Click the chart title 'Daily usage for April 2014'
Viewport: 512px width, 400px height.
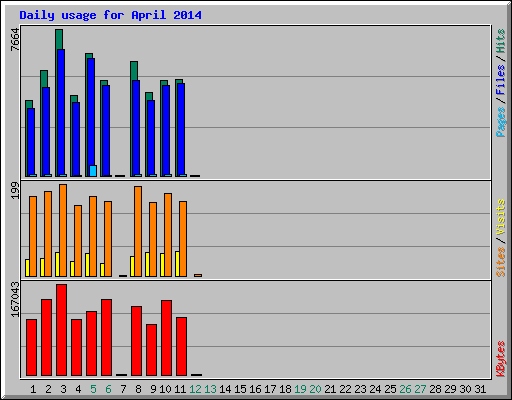(110, 15)
